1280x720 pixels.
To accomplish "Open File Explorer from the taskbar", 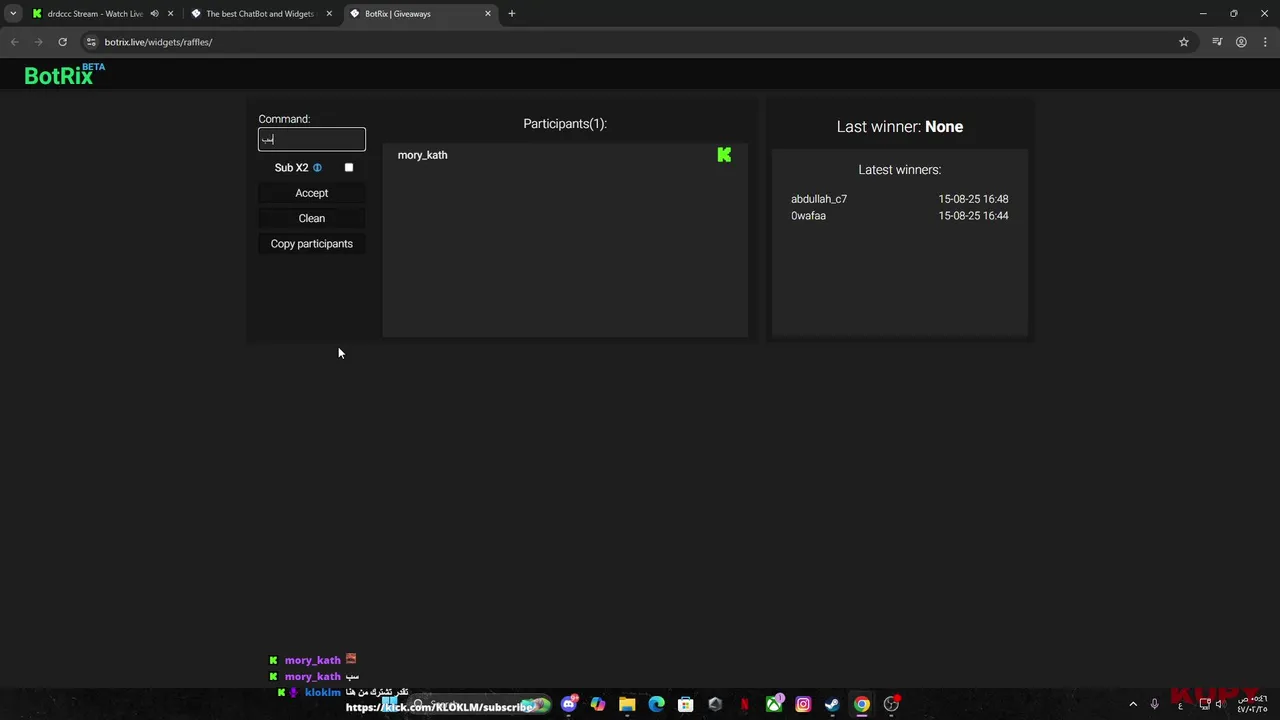I will pos(627,704).
